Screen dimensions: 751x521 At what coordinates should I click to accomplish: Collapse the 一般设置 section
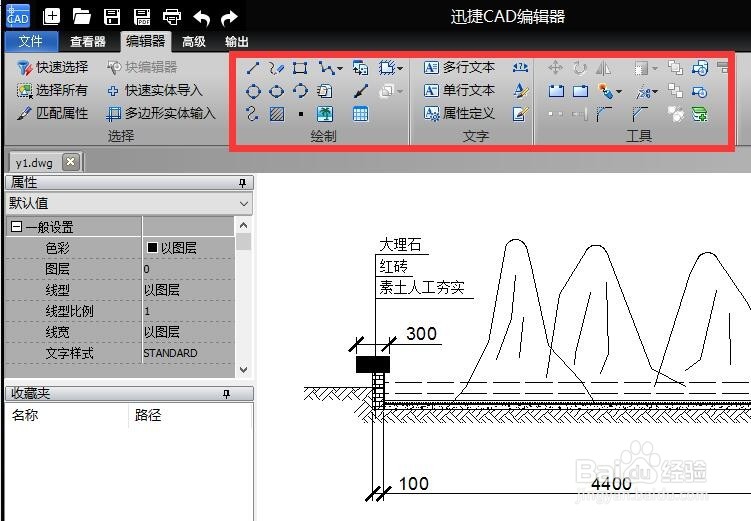16,226
